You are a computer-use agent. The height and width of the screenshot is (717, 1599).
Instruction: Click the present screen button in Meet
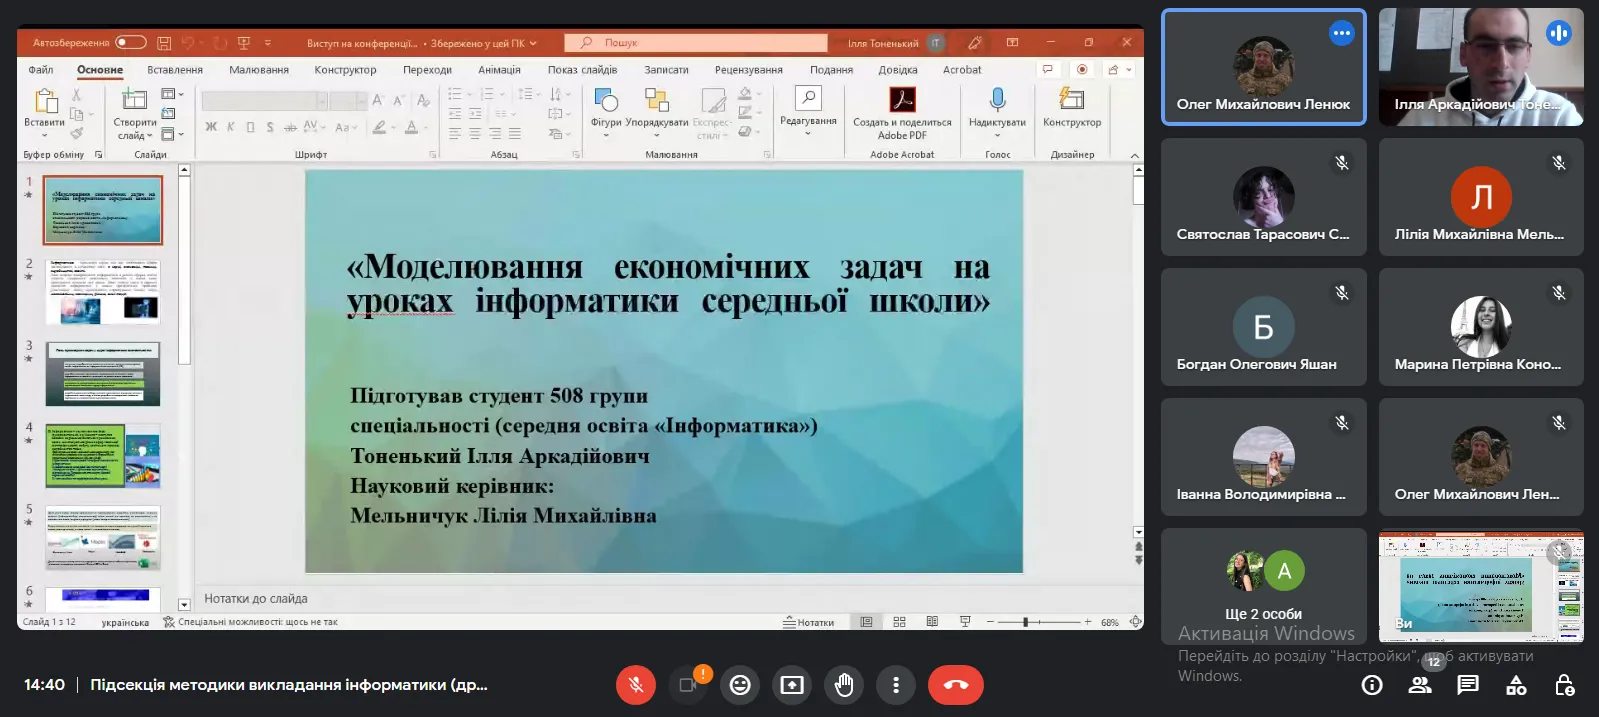tap(792, 685)
